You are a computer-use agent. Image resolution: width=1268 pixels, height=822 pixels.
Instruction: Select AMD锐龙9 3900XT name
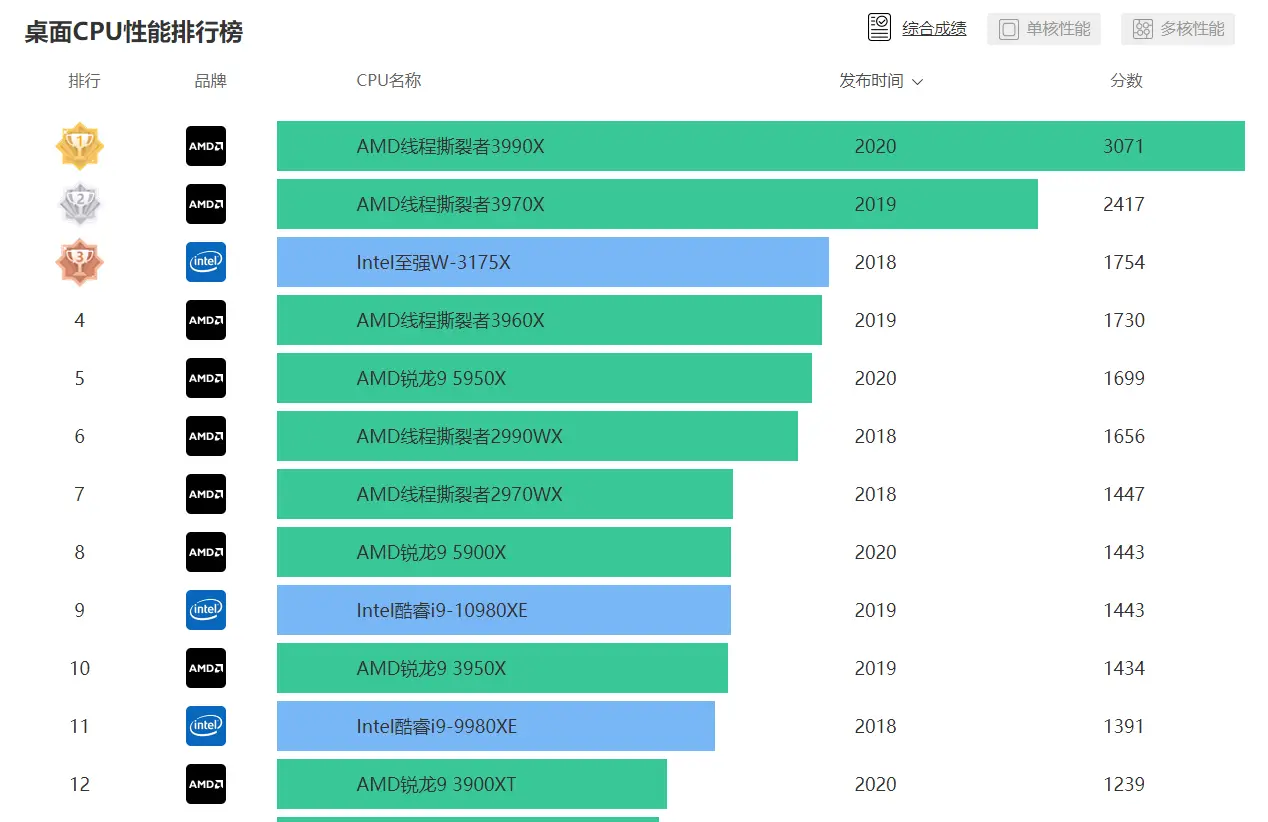click(x=437, y=784)
